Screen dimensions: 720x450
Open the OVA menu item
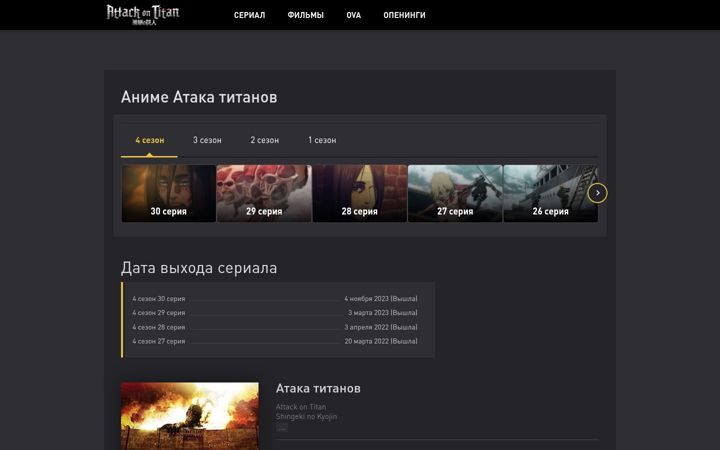354,15
